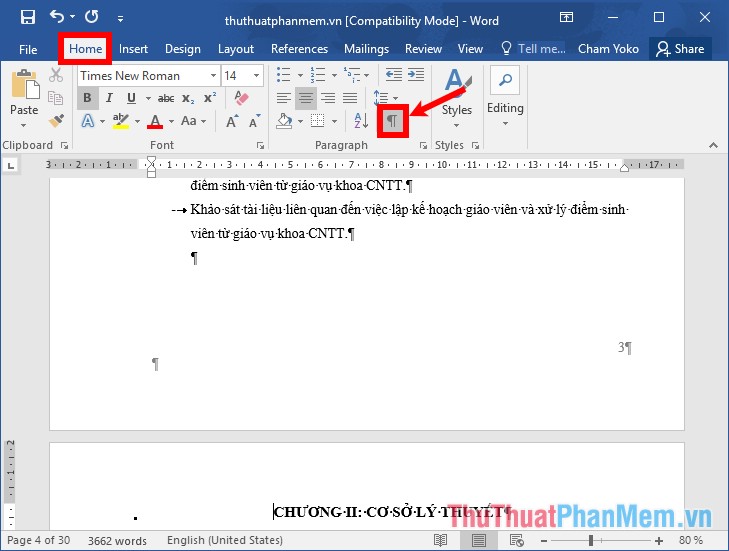Open the font size dropdown
729x551 pixels.
pyautogui.click(x=258, y=76)
